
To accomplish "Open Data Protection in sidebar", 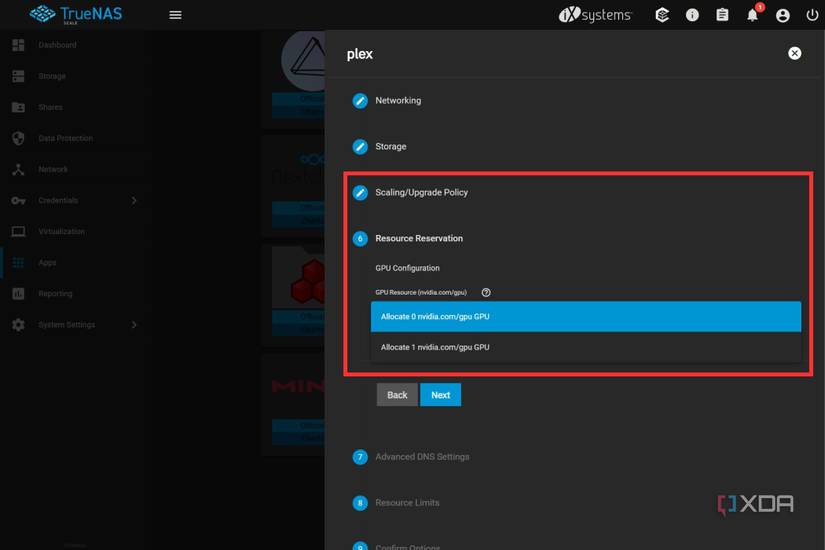I will 66,138.
